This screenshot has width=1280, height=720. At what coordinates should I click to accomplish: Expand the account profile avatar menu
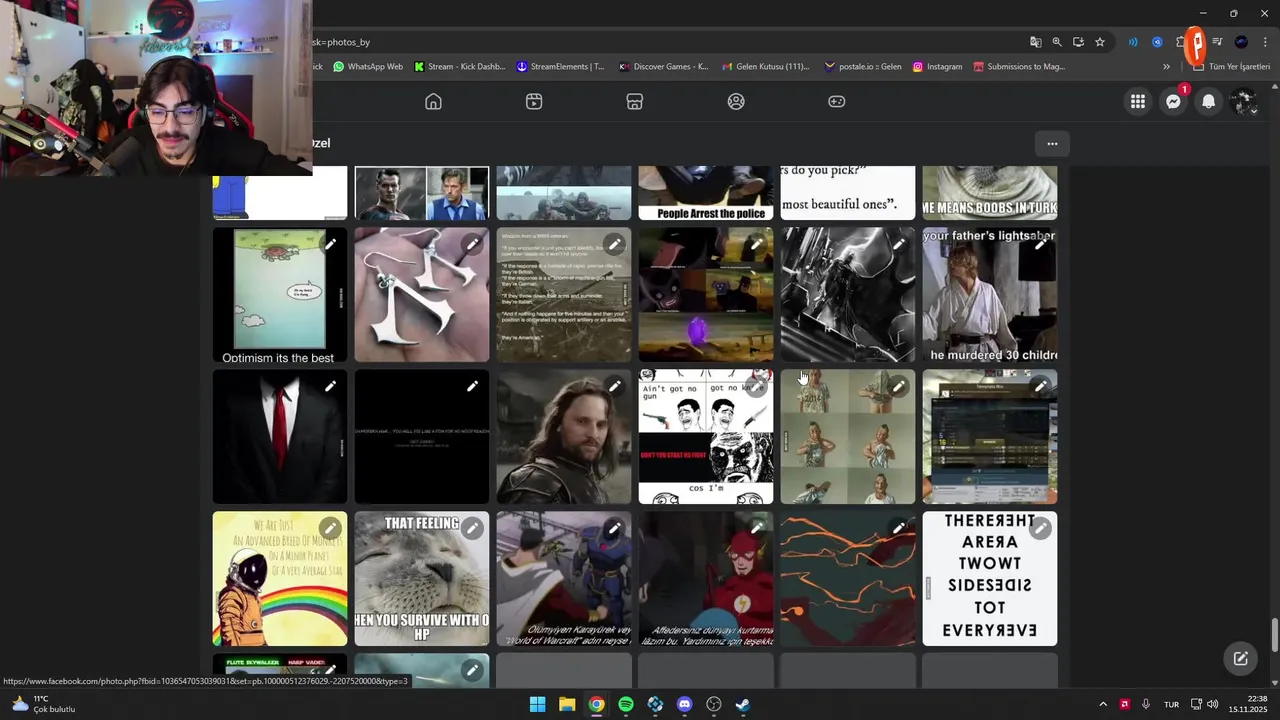[x=1243, y=101]
